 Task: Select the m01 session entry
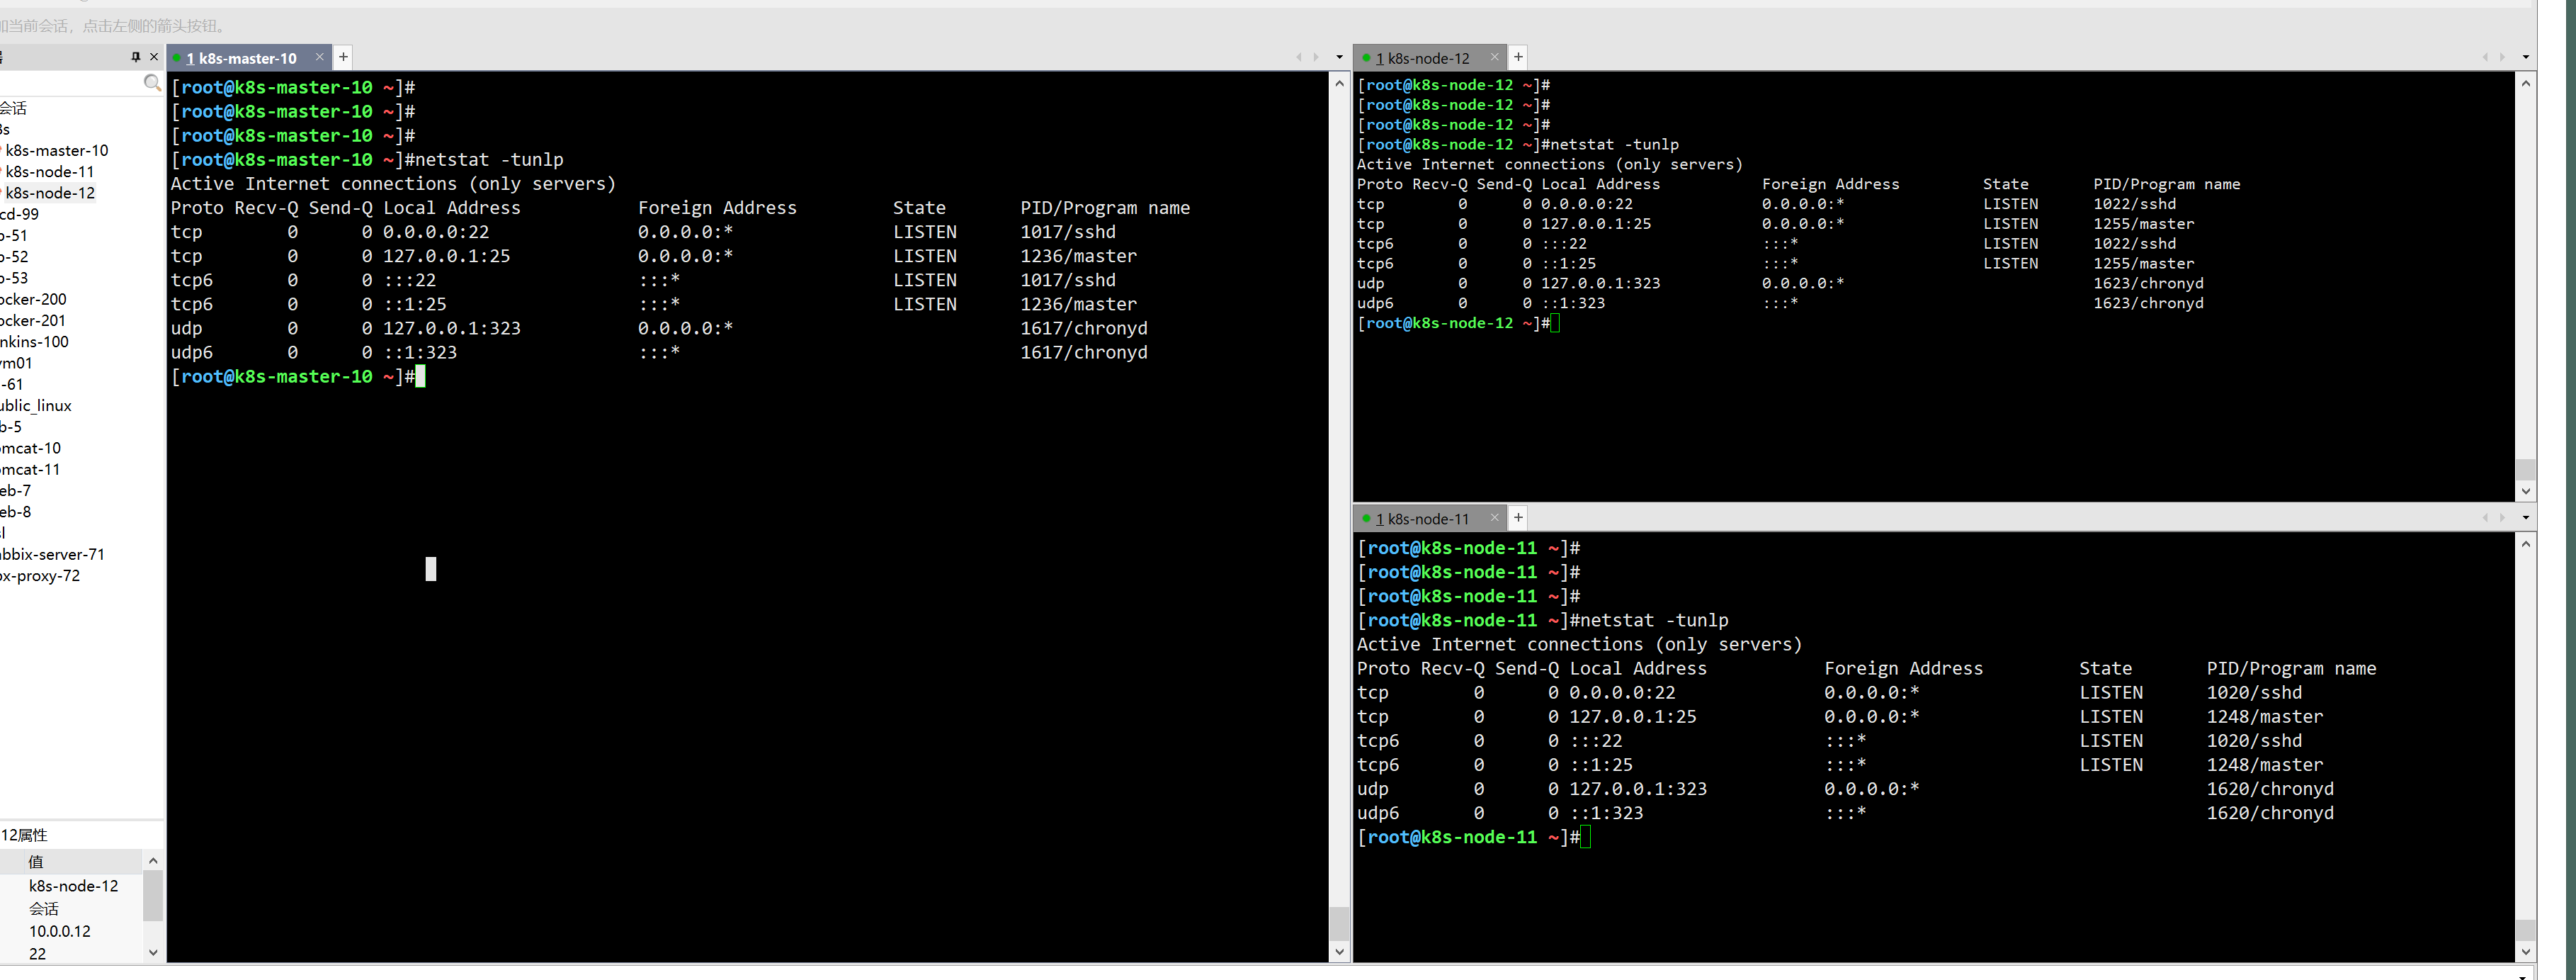pos(16,363)
